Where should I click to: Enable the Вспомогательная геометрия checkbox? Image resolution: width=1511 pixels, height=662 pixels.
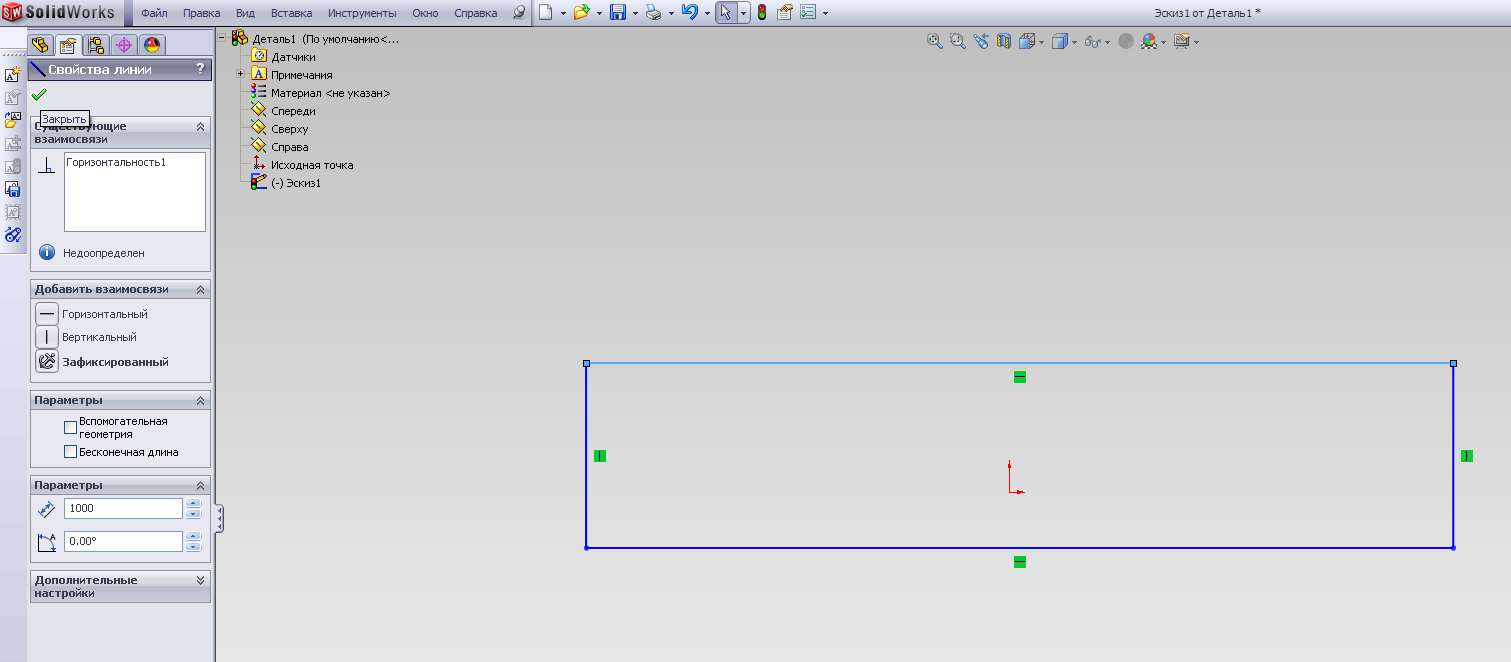coord(70,428)
